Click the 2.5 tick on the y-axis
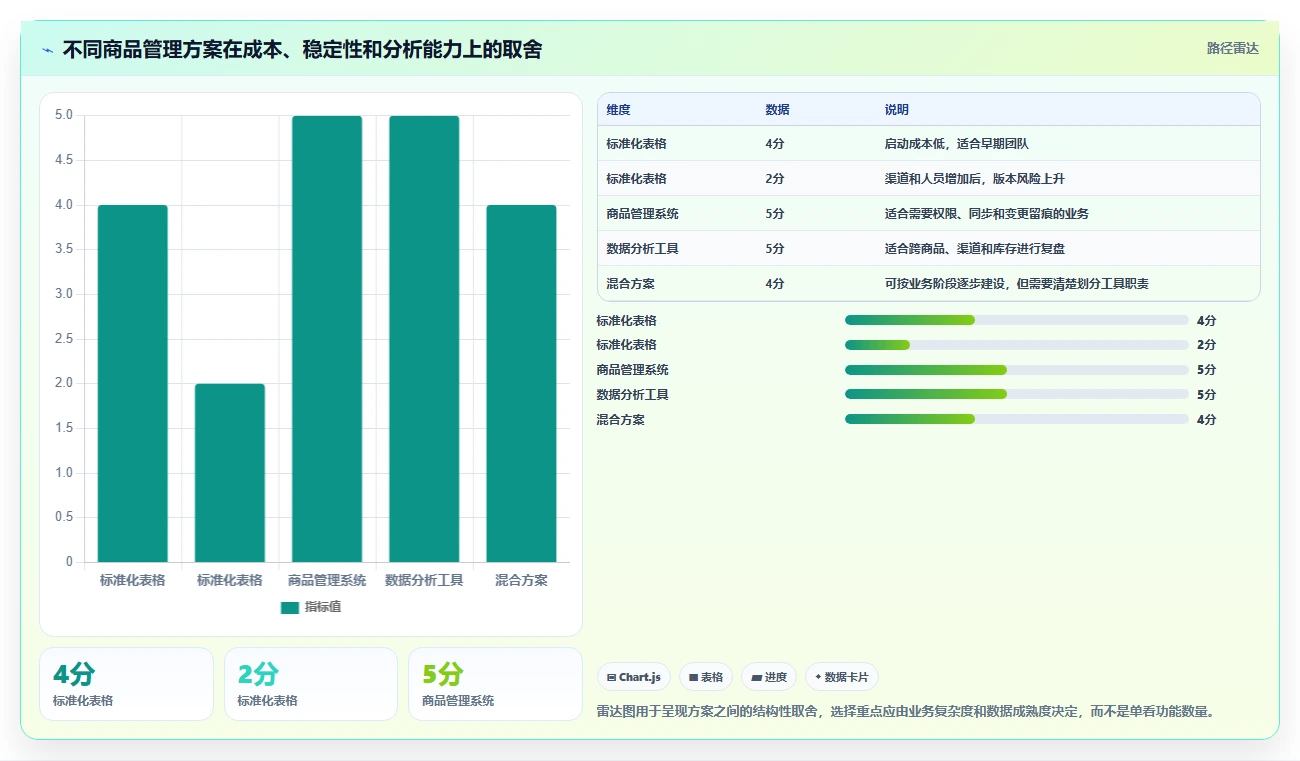Image resolution: width=1300 pixels, height=761 pixels. coord(64,339)
